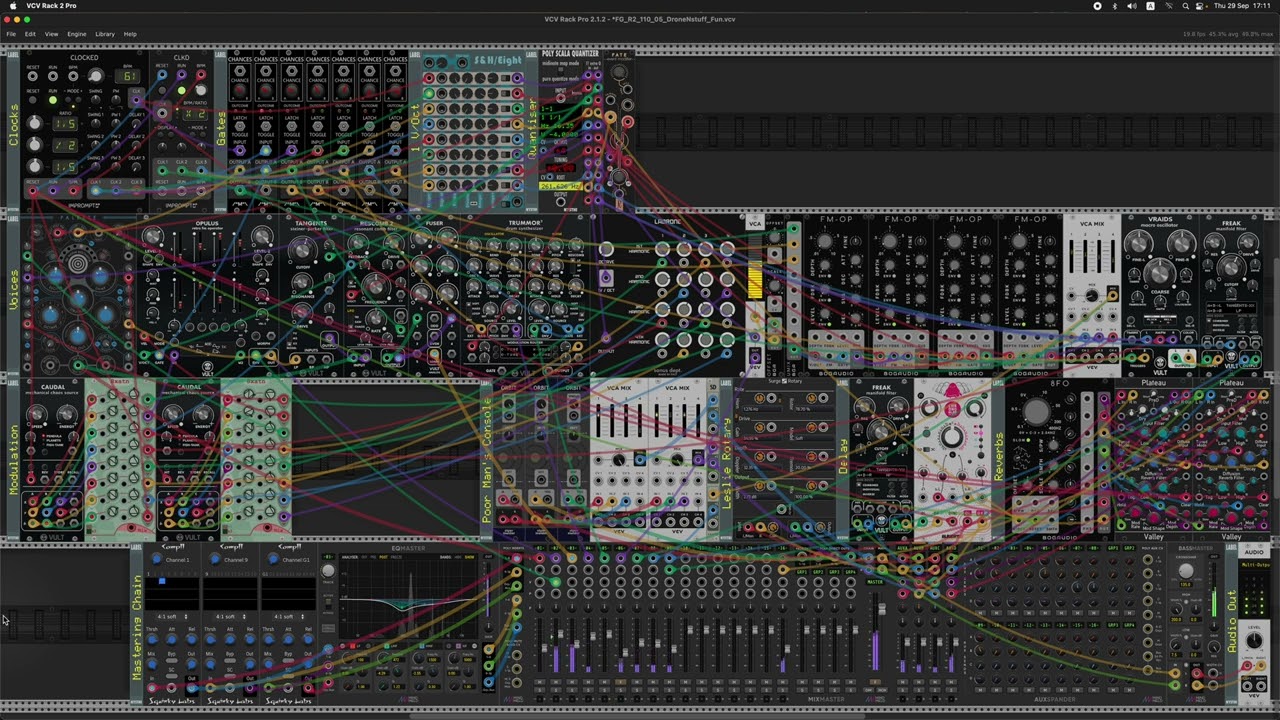Open the Edit menu
Viewport: 1280px width, 720px height.
pos(30,34)
